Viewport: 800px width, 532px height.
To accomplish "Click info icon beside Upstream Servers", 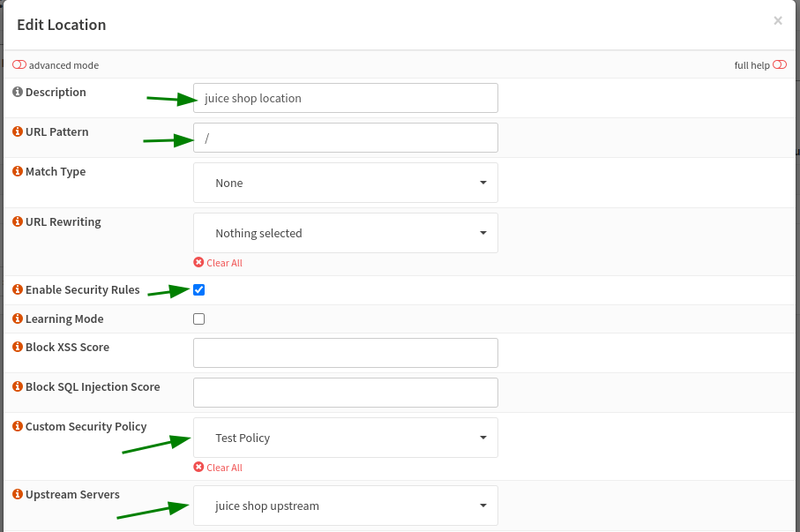I will click(17, 495).
